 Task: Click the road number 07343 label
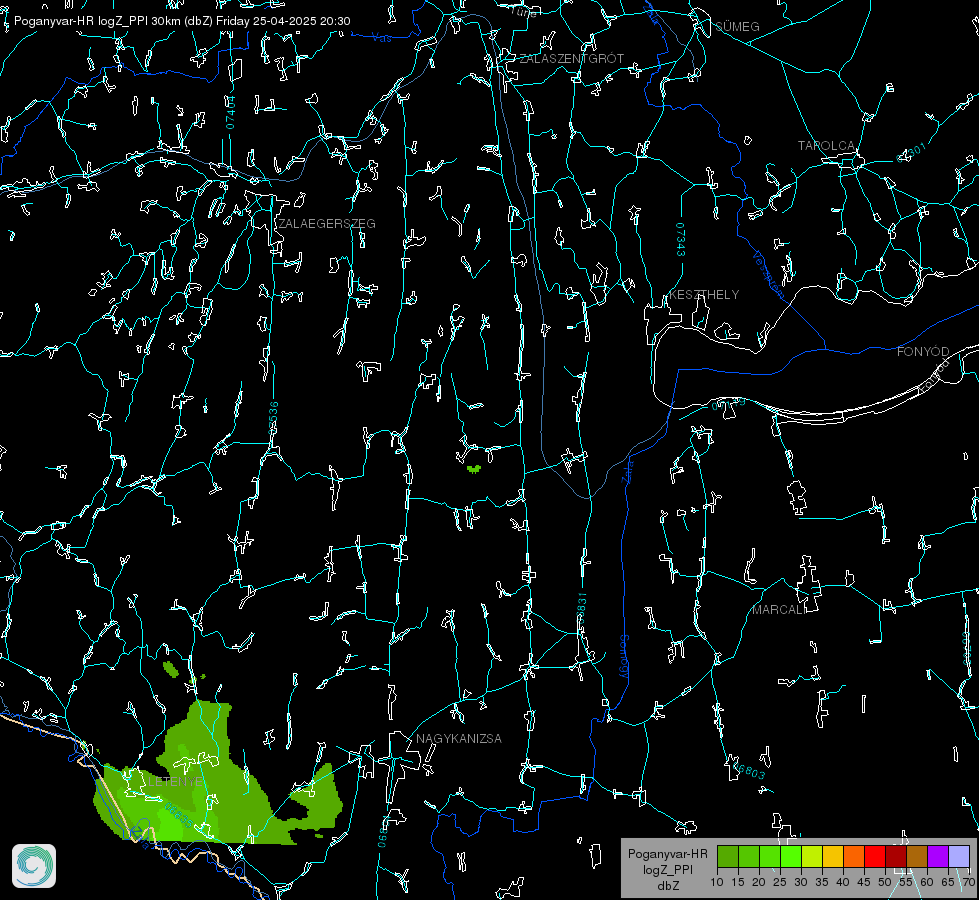click(x=681, y=240)
